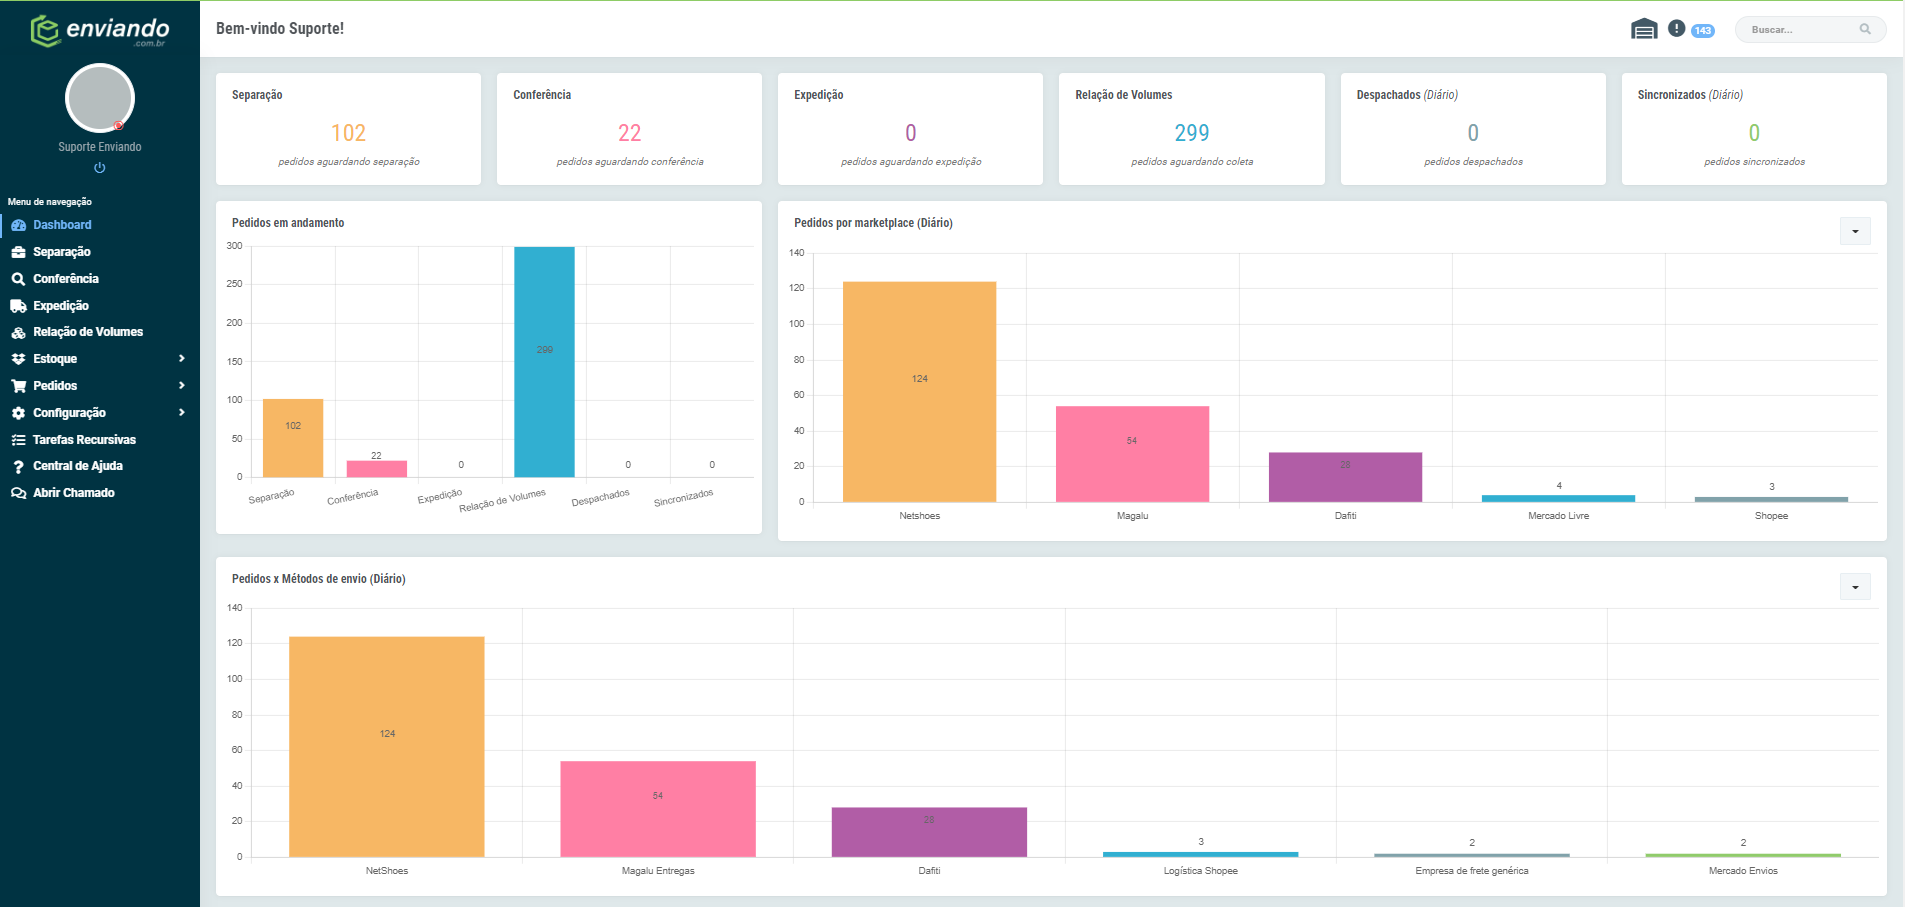This screenshot has height=907, width=1905.
Task: Open the Pedidos x Métodos de envio dropdown
Action: pyautogui.click(x=1855, y=587)
